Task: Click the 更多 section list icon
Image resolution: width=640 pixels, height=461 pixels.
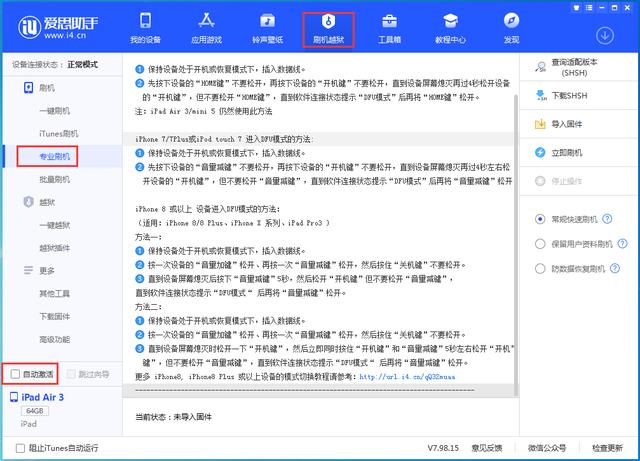Action: (x=28, y=270)
